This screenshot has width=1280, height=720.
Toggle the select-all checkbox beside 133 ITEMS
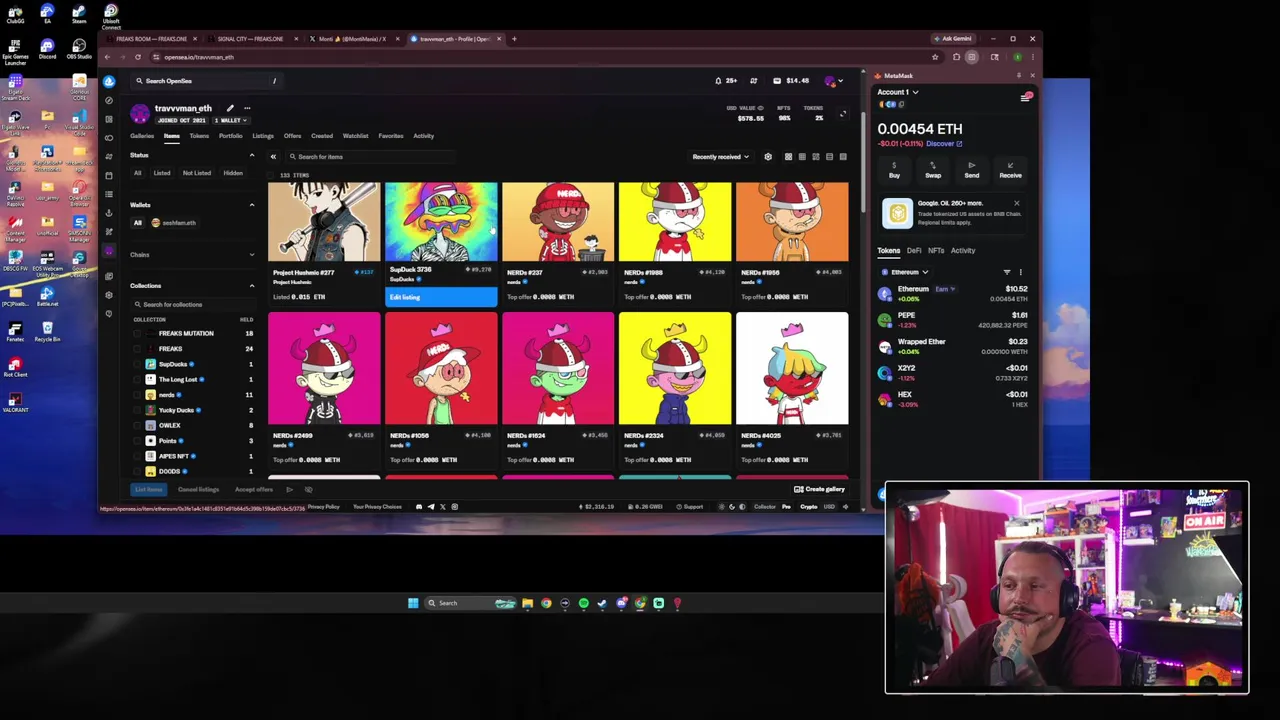(272, 175)
